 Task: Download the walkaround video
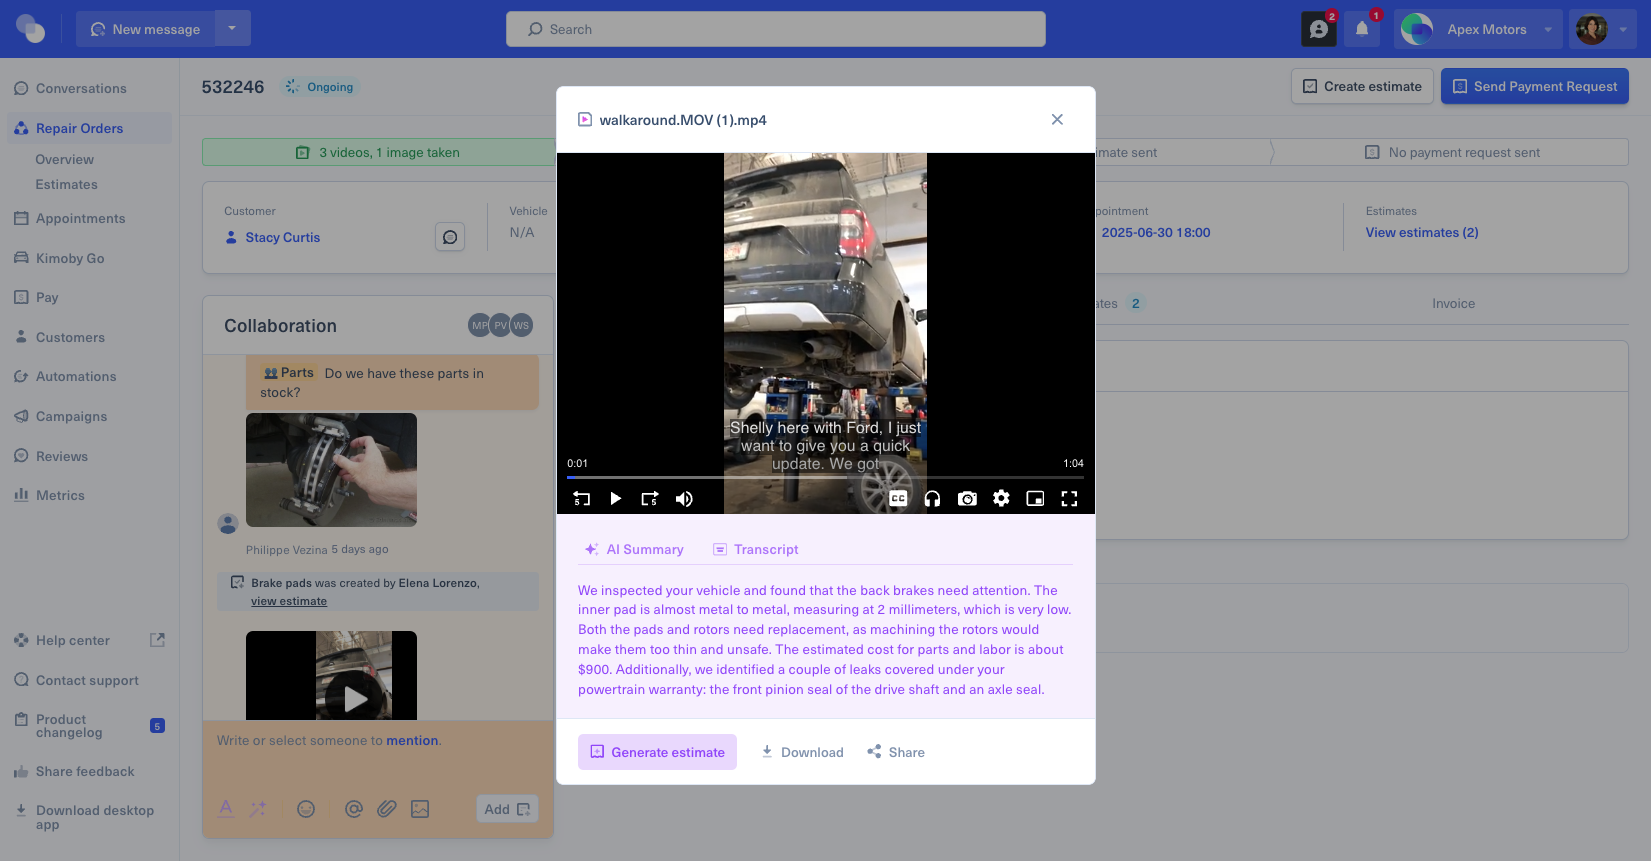802,752
